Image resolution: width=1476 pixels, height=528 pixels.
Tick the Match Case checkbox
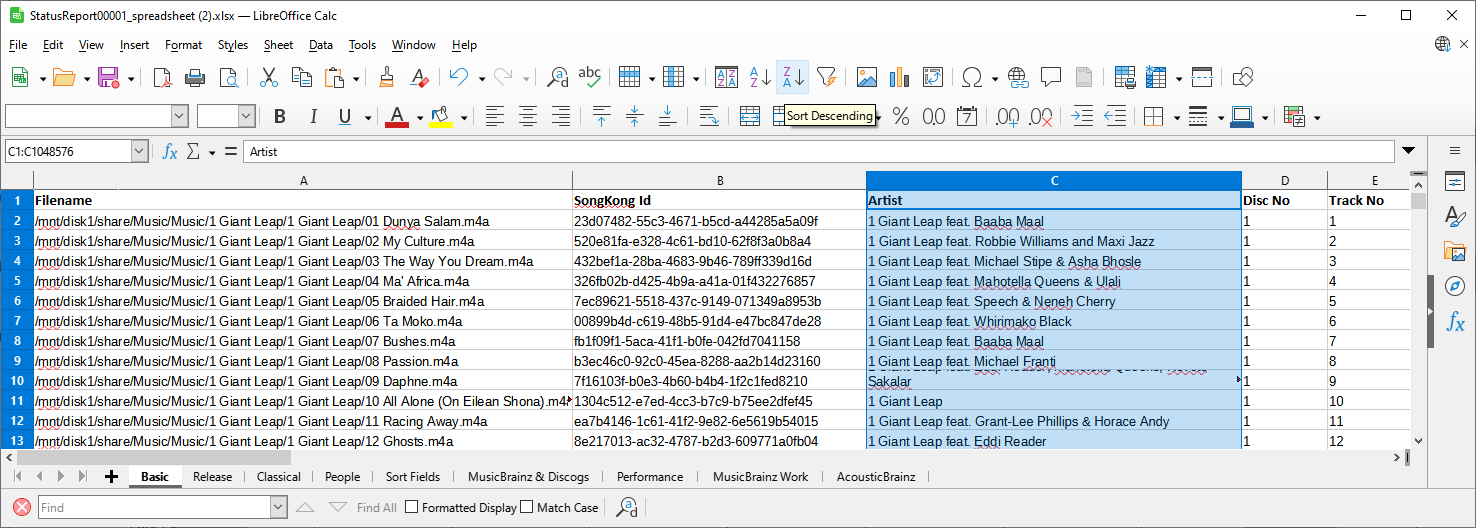coord(527,507)
